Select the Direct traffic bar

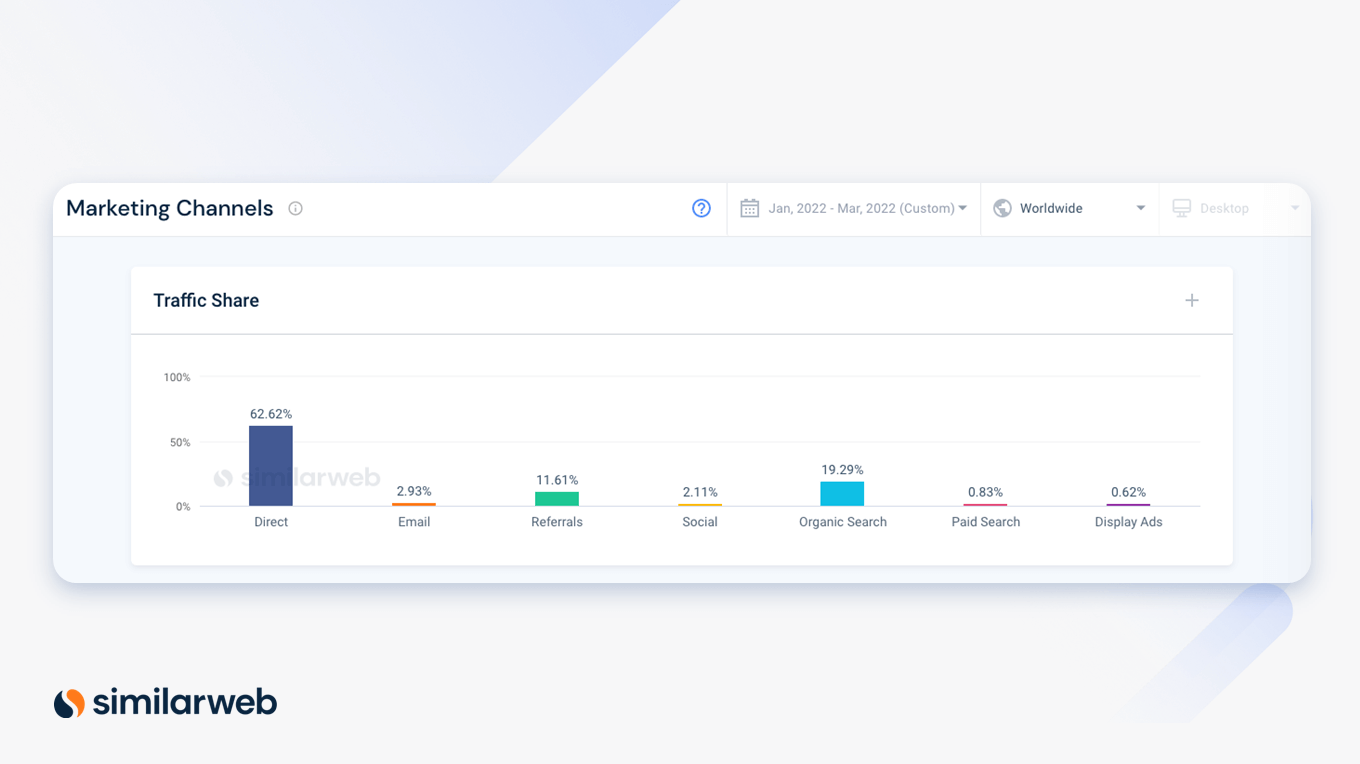point(270,465)
